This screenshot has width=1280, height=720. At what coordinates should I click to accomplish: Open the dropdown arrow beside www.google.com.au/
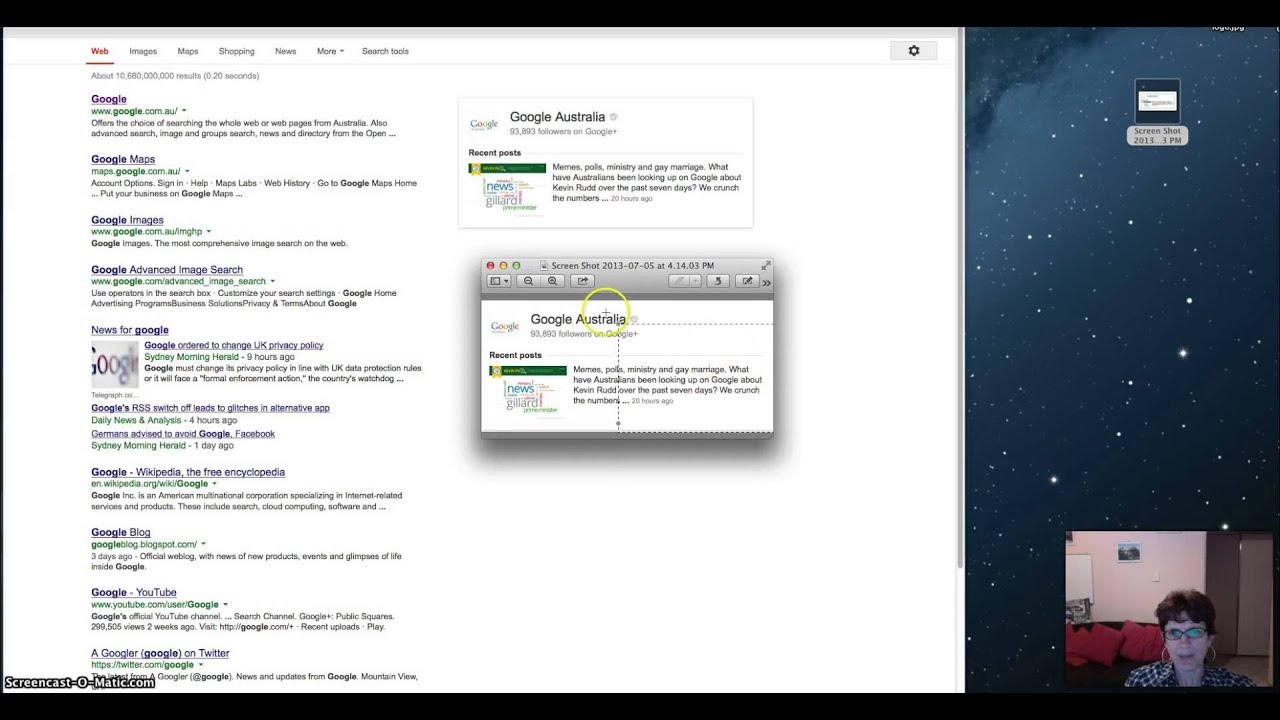pyautogui.click(x=184, y=111)
